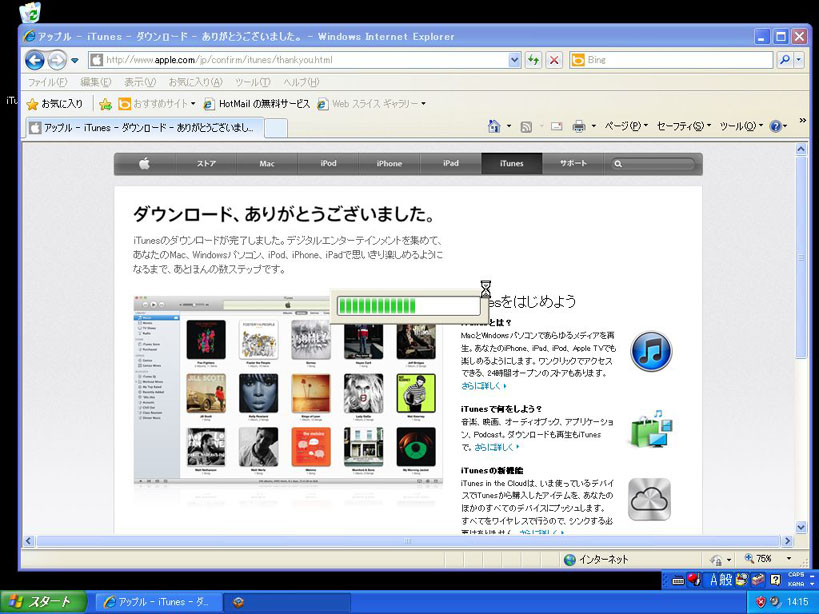Image resolution: width=819 pixels, height=614 pixels.
Task: Click the スタート Windows start button
Action: [x=43, y=602]
